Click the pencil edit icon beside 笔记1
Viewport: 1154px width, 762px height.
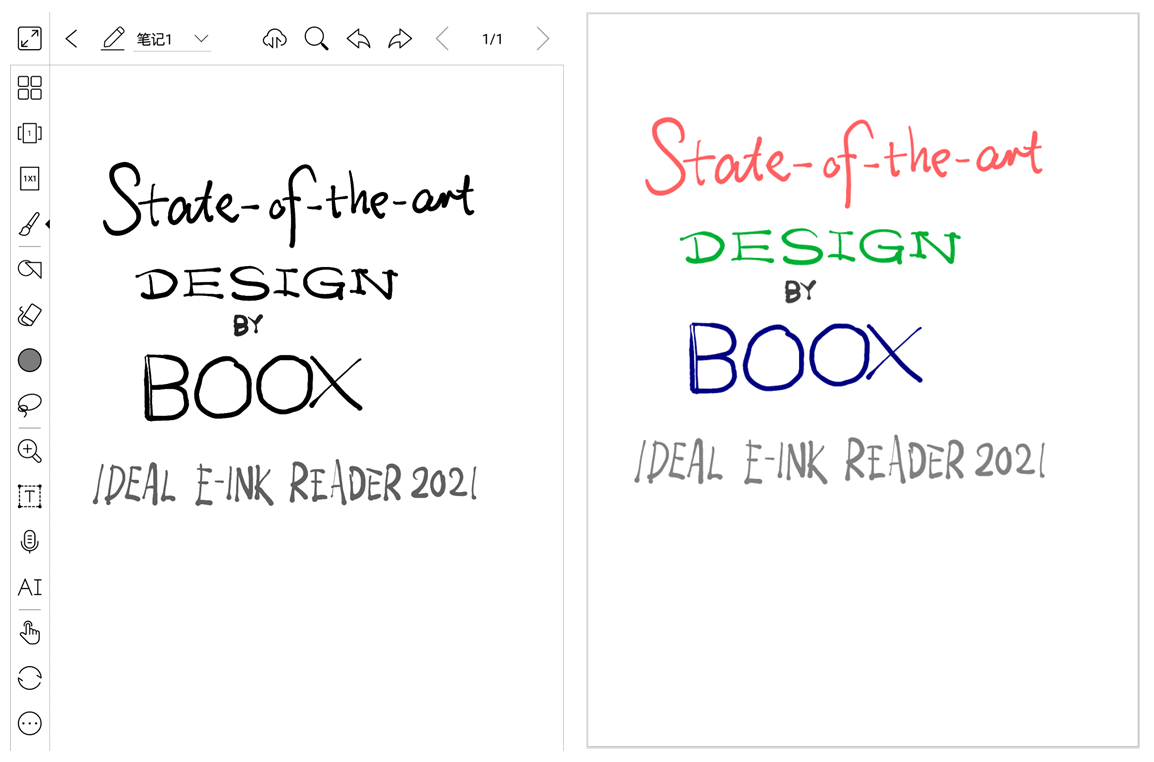coord(113,38)
